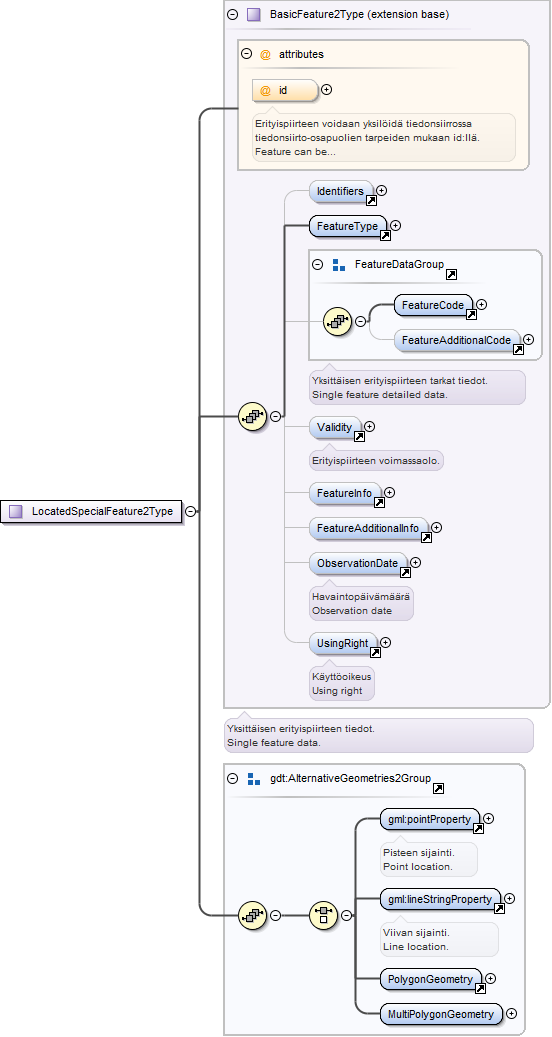
Task: Select the FeatureCode element box
Action: click(433, 304)
